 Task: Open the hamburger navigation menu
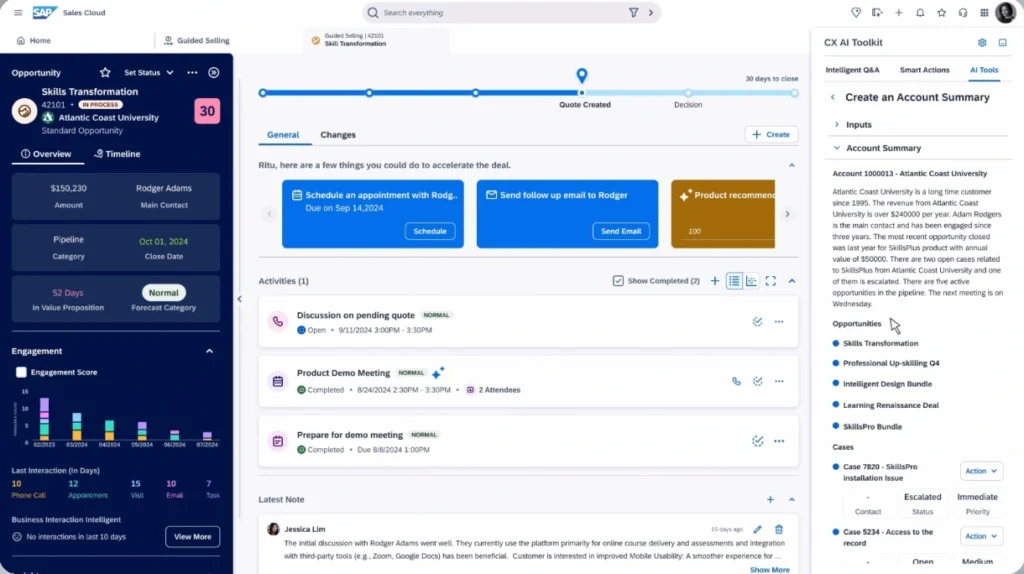[18, 12]
